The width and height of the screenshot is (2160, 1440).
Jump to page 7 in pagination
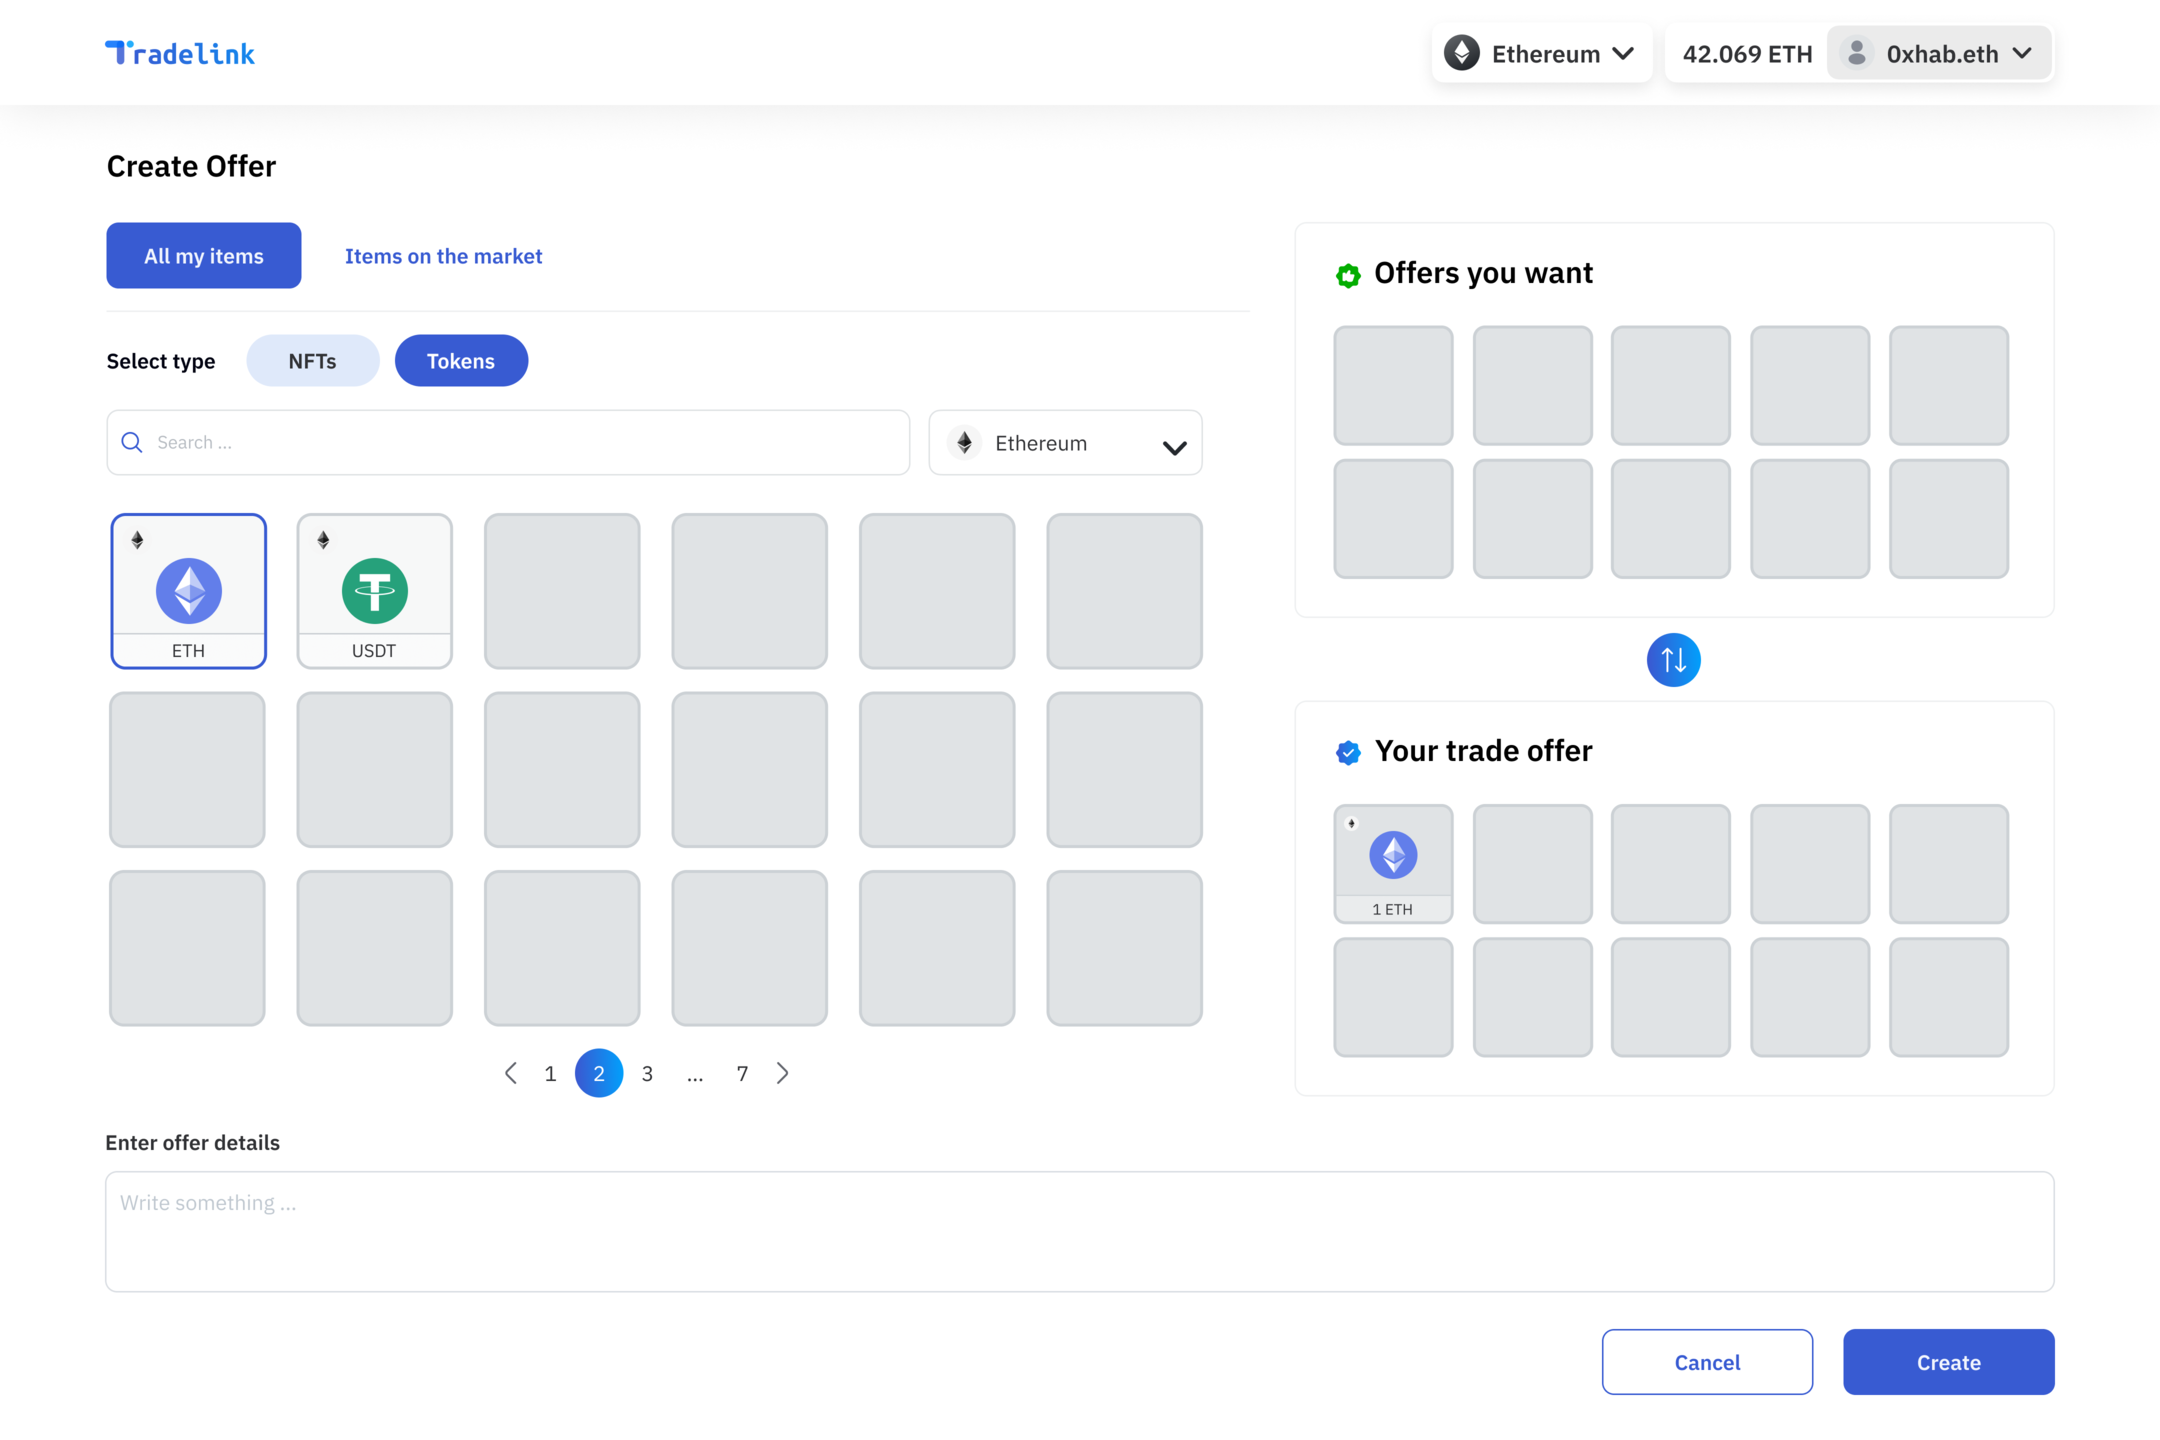[742, 1073]
